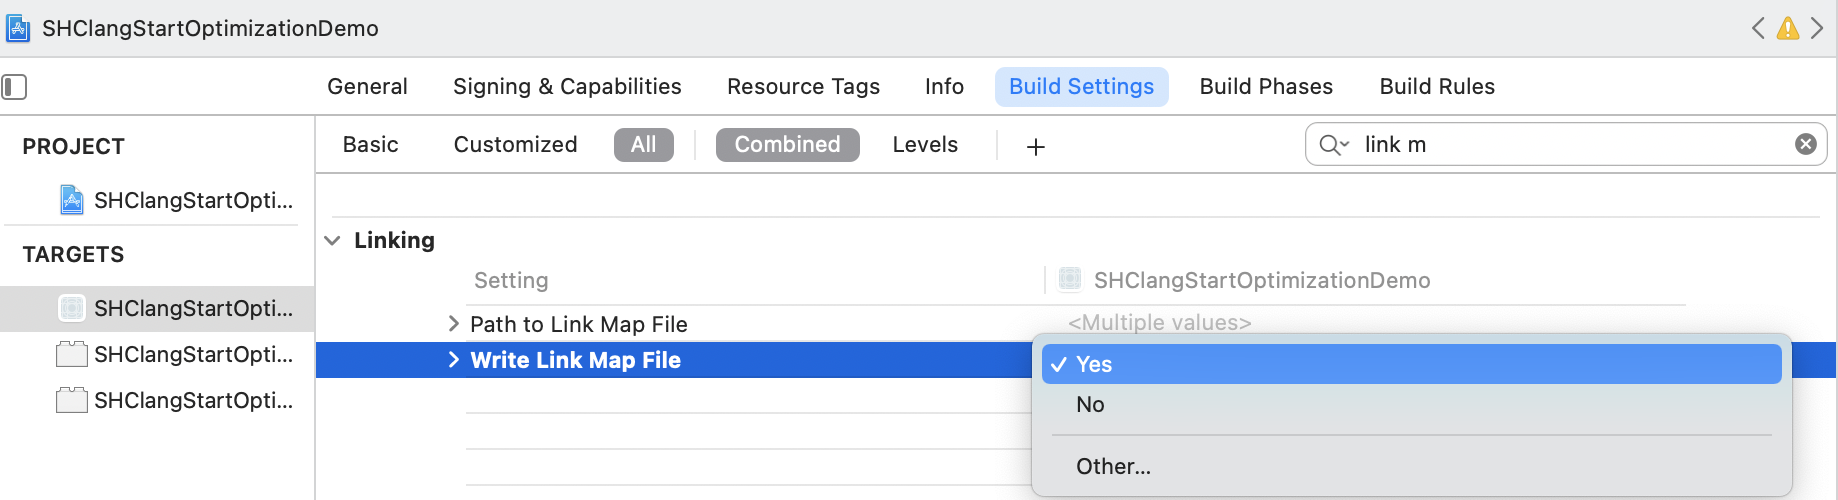Choose No from the popup menu
Viewport: 1838px width, 500px height.
[1090, 405]
